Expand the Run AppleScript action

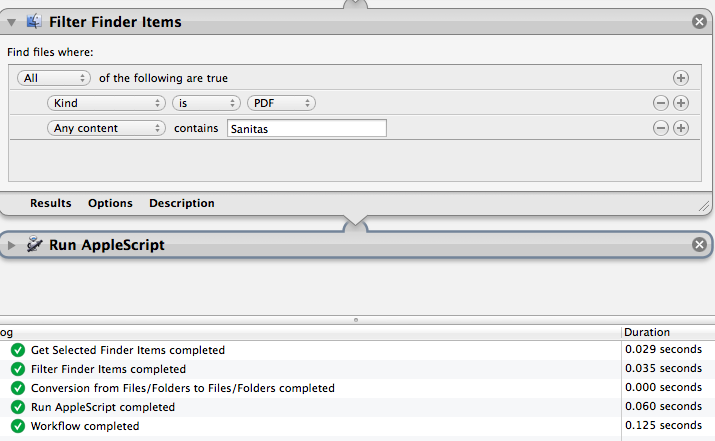pyautogui.click(x=11, y=245)
